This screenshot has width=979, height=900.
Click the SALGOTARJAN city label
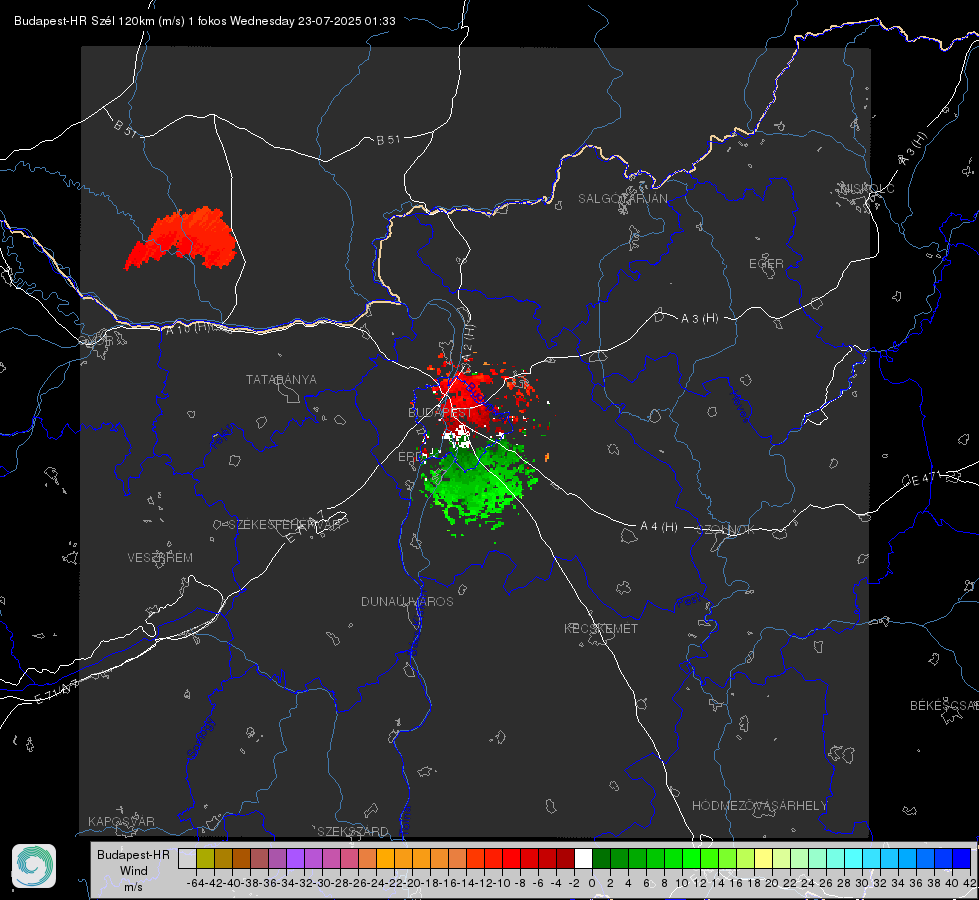622,199
